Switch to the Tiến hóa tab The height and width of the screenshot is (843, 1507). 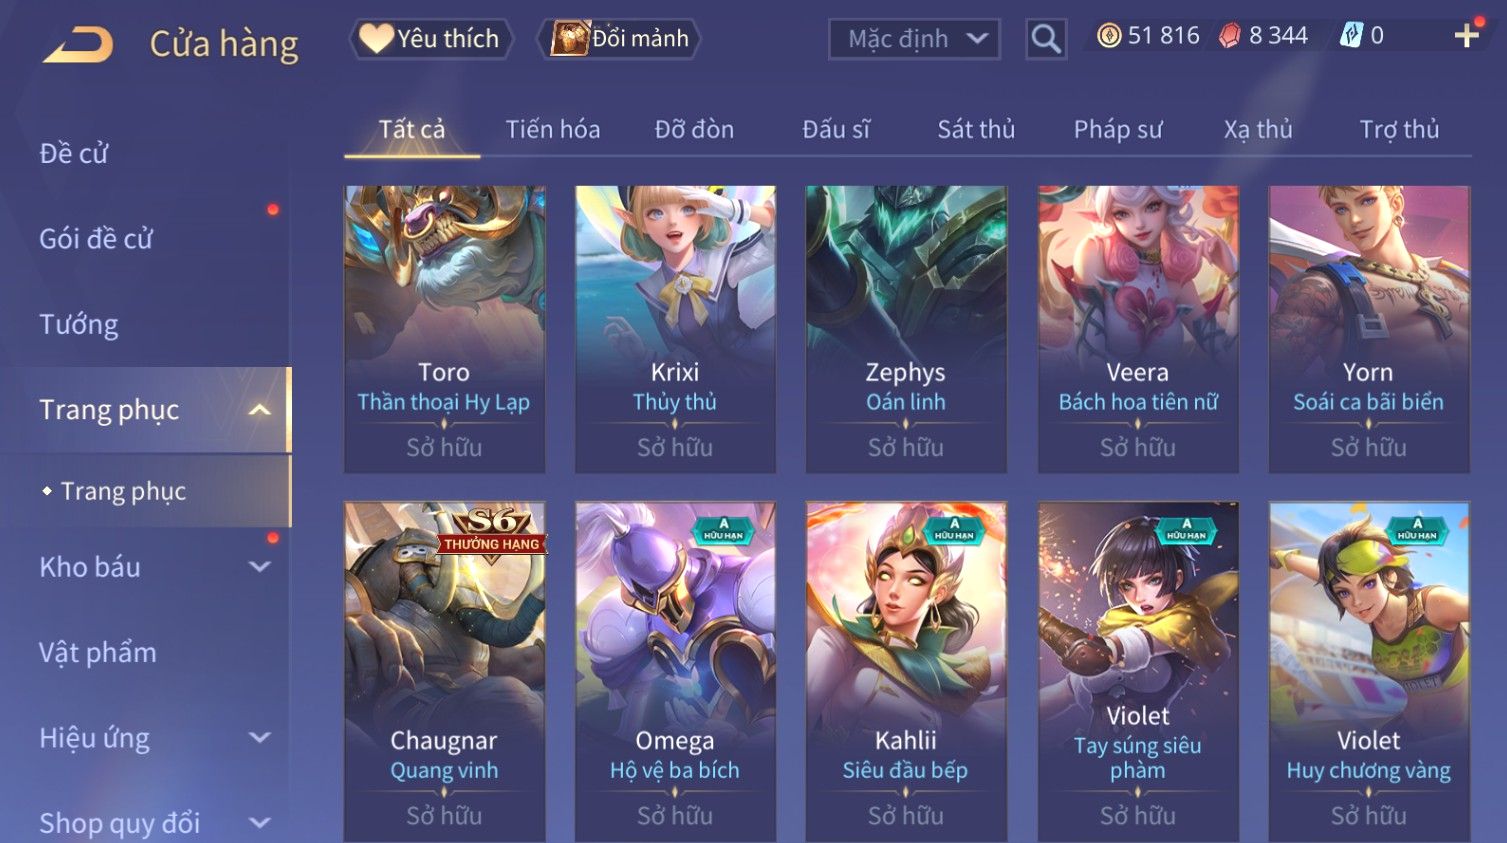click(x=553, y=130)
